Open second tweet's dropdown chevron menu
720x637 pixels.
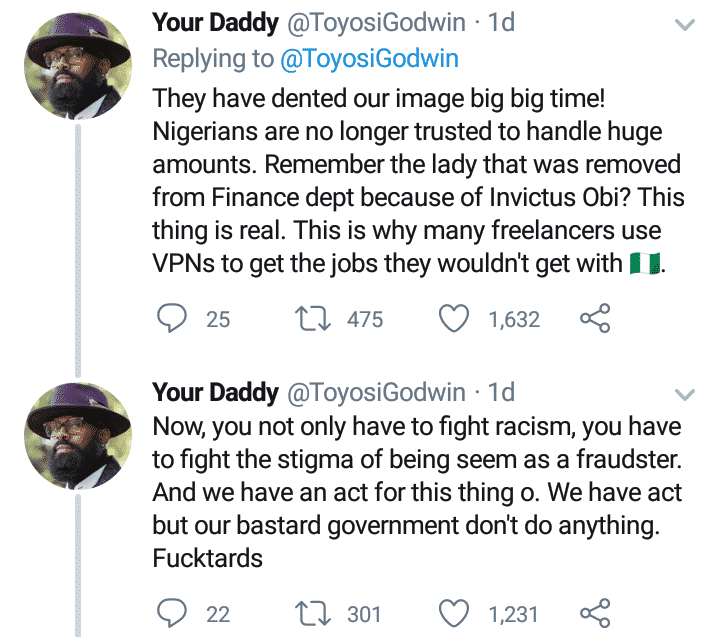(685, 392)
